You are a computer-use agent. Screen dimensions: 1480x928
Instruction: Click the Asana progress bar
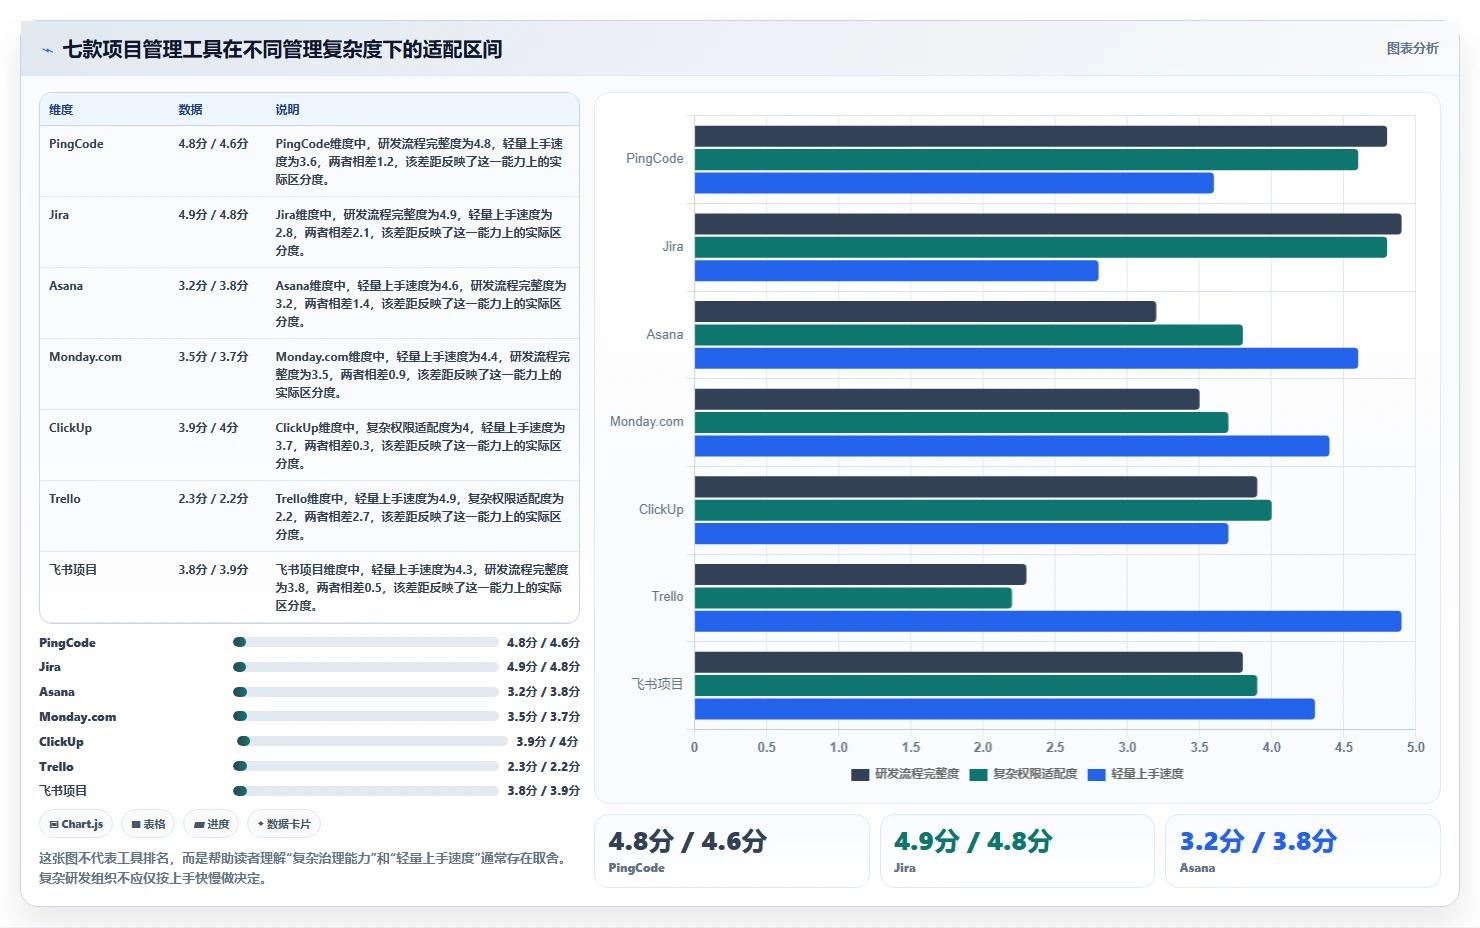[x=366, y=692]
